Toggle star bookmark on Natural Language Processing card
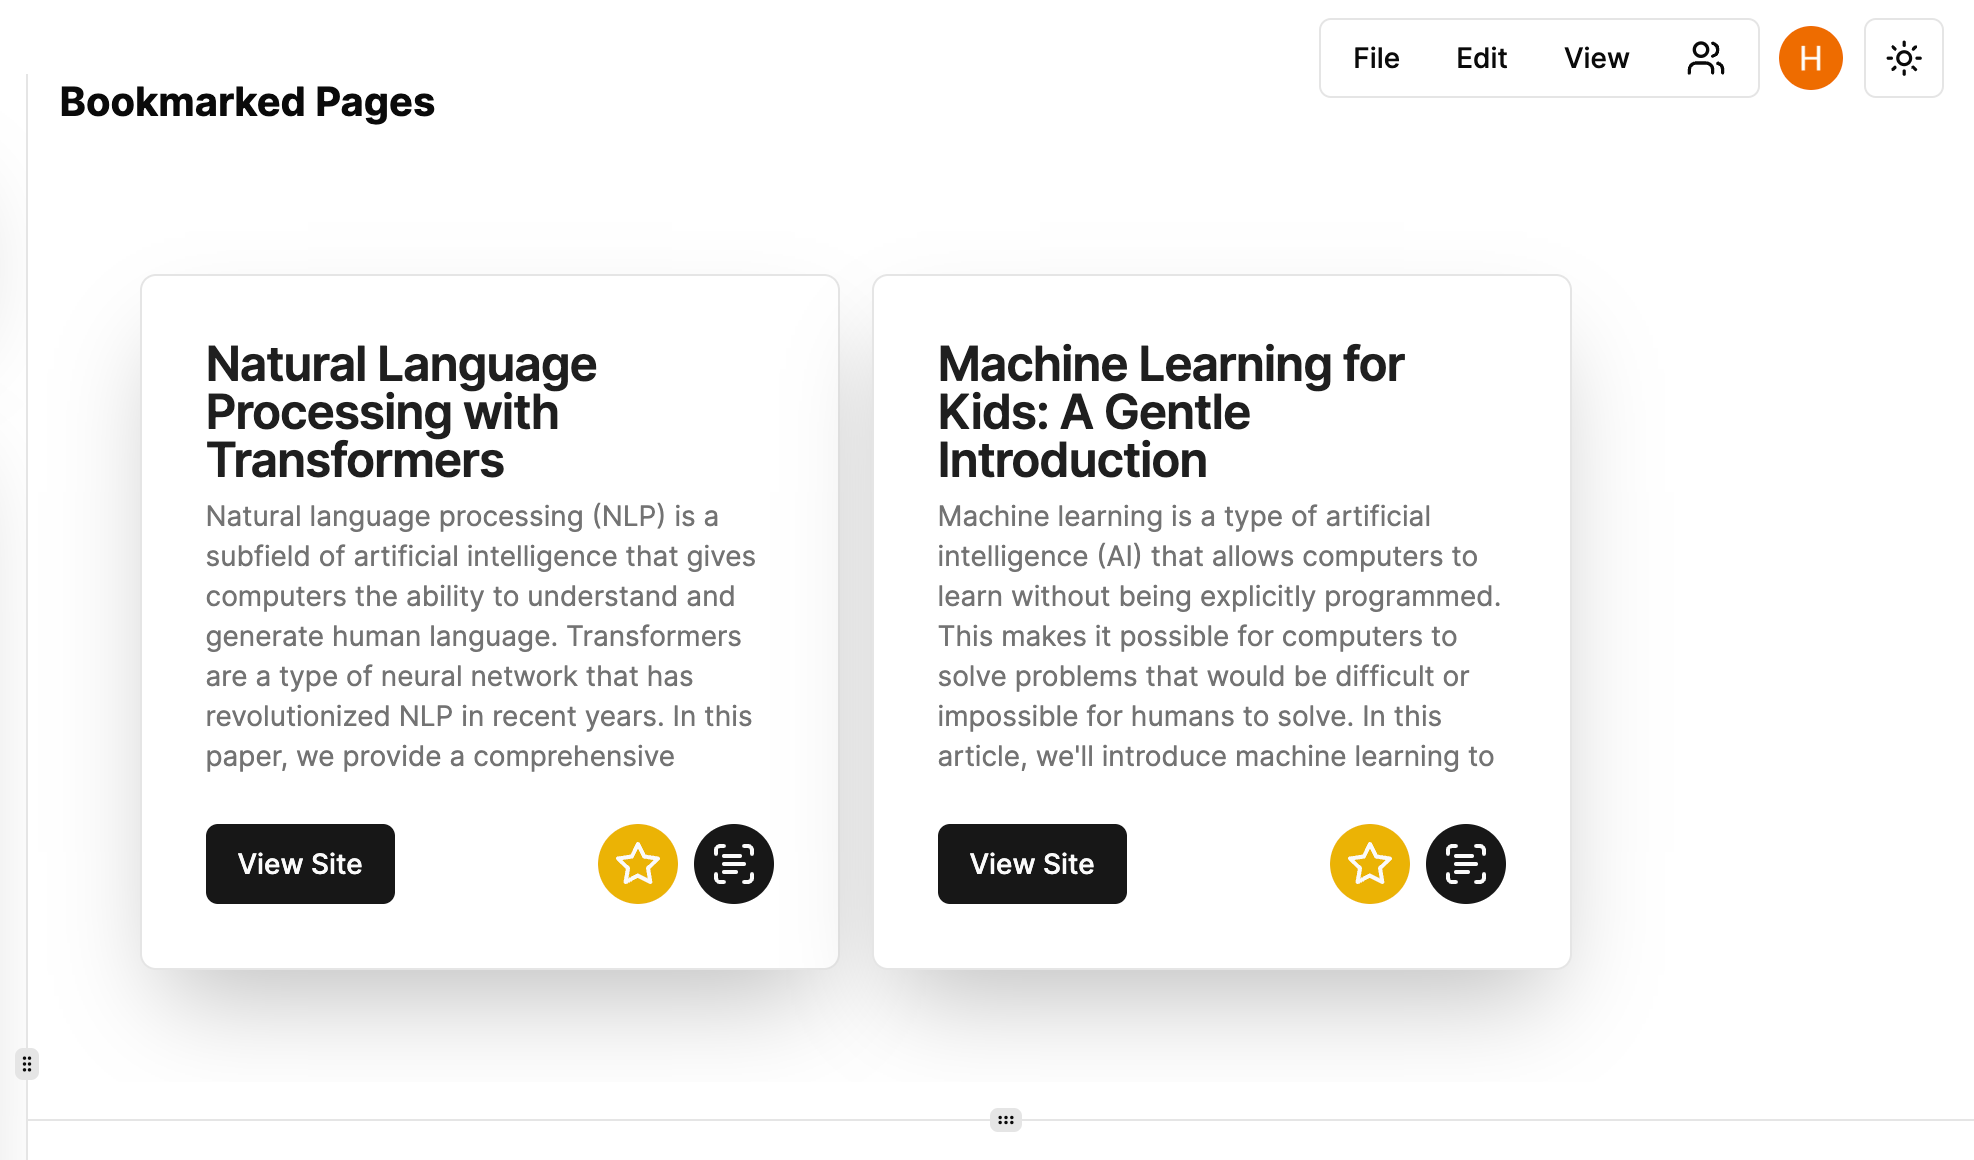This screenshot has width=1974, height=1160. pos(638,864)
